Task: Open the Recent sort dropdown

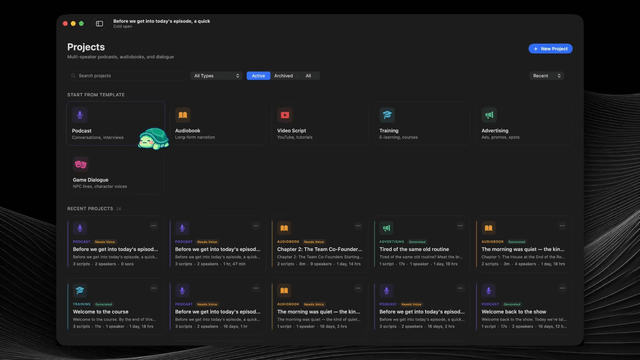Action: pos(547,76)
